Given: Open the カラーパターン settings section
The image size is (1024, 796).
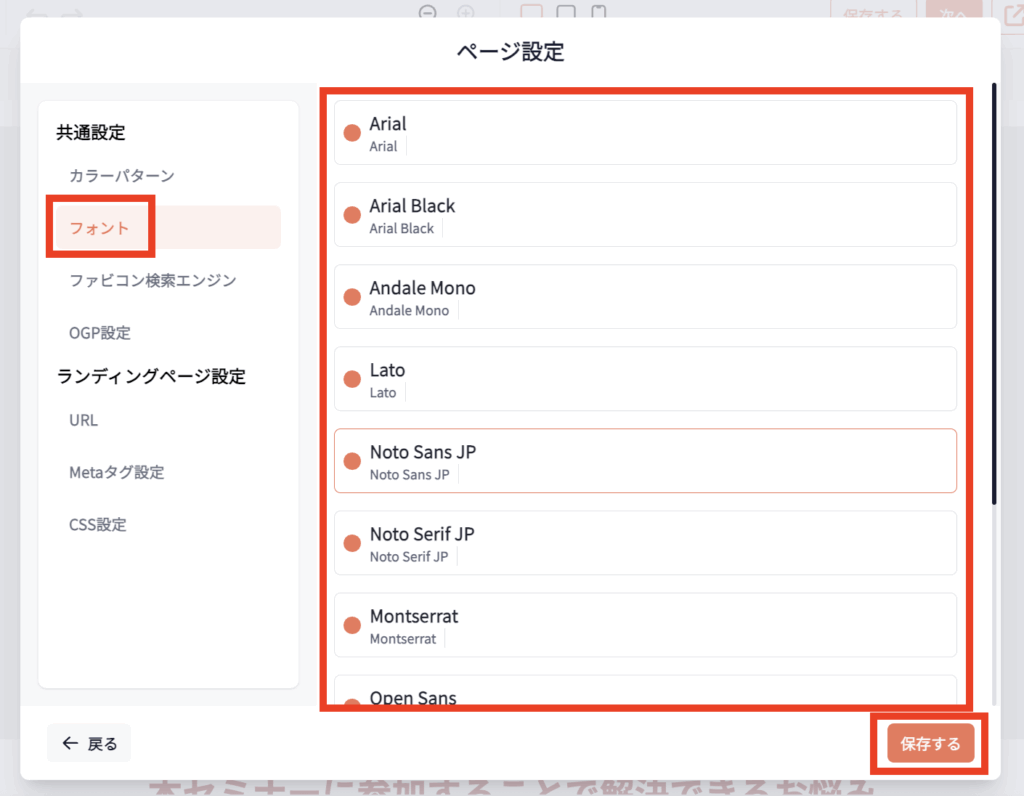Looking at the screenshot, I should pyautogui.click(x=122, y=176).
